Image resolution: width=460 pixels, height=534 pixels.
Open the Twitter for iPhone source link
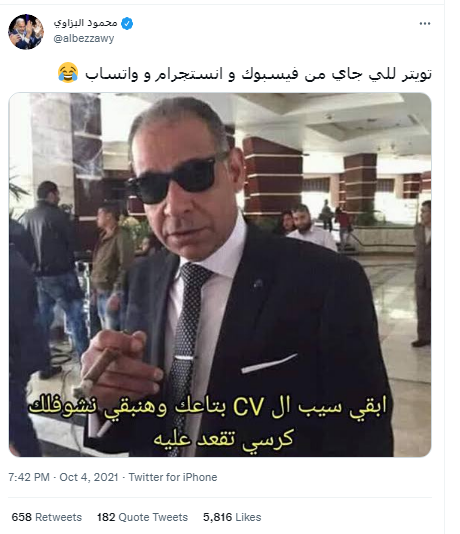(x=173, y=477)
